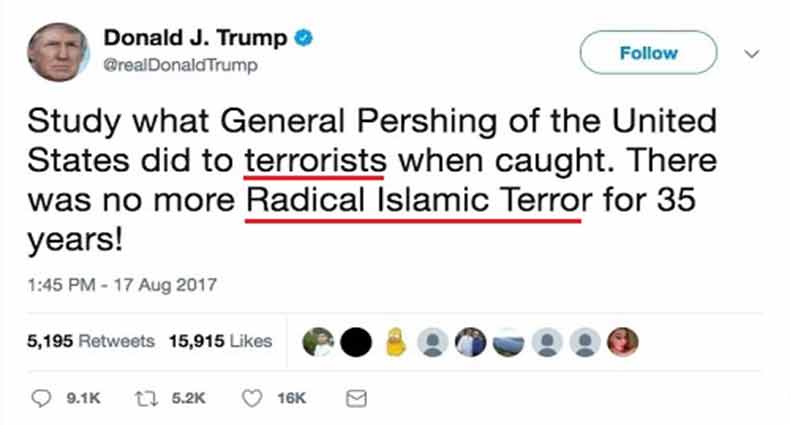Click the 9.1K reply count
This screenshot has height=425, width=790.
[83, 398]
